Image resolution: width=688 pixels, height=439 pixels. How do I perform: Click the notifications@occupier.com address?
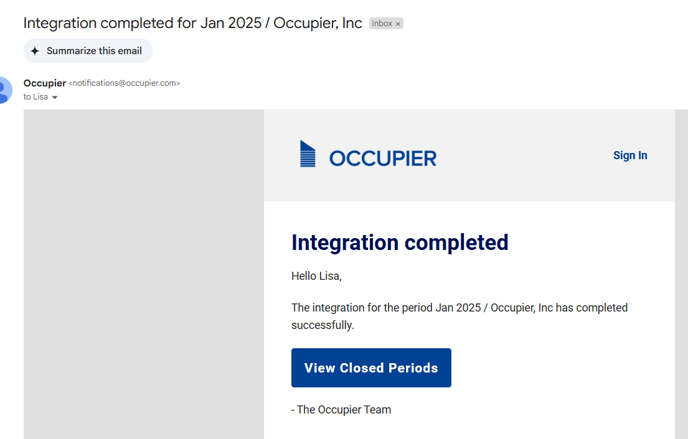(124, 83)
